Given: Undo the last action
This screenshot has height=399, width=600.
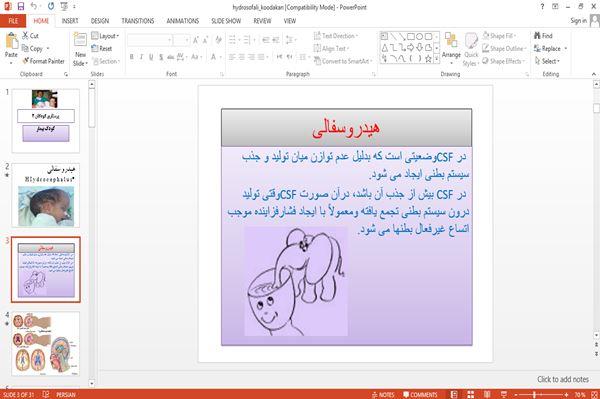Looking at the screenshot, I should 34,6.
